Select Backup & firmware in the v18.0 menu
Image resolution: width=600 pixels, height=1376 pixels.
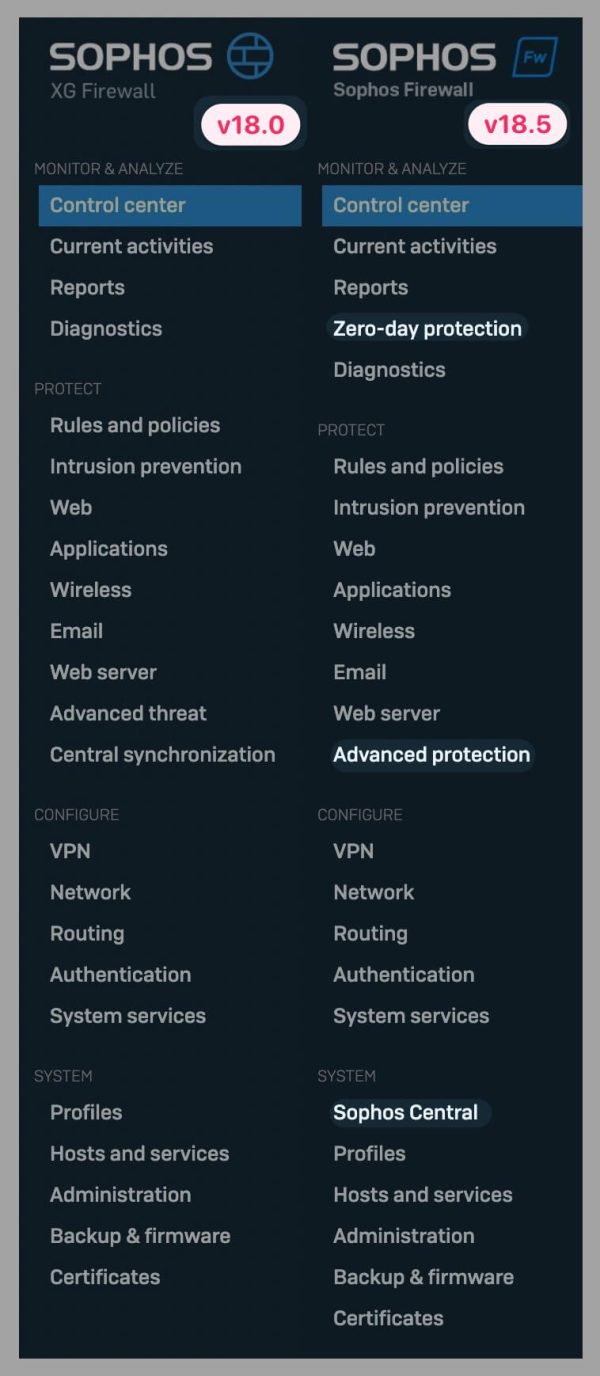pos(139,1236)
